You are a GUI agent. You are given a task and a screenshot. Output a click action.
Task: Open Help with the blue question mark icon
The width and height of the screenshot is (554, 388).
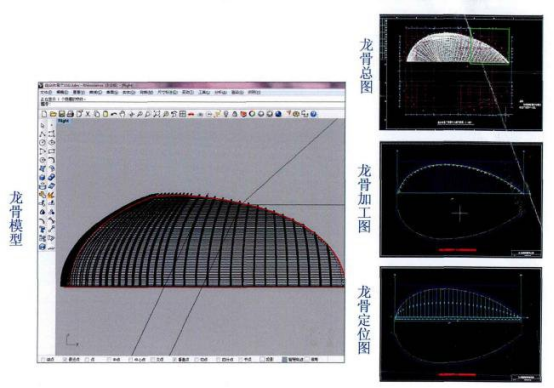point(313,114)
